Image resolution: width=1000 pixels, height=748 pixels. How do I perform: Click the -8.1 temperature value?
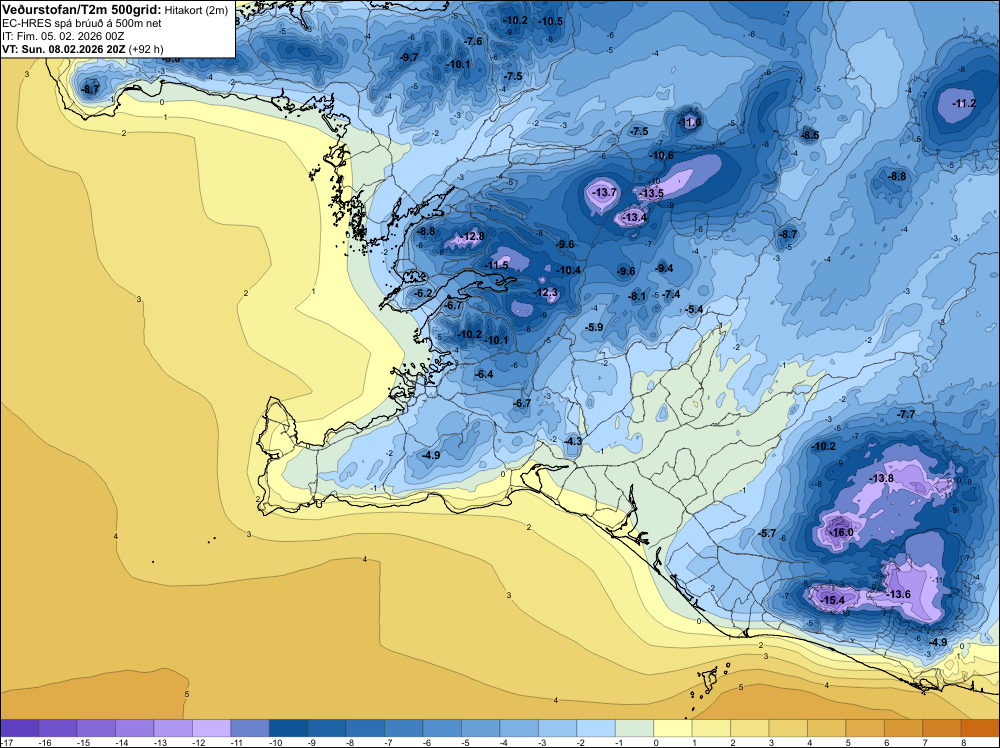pyautogui.click(x=636, y=297)
